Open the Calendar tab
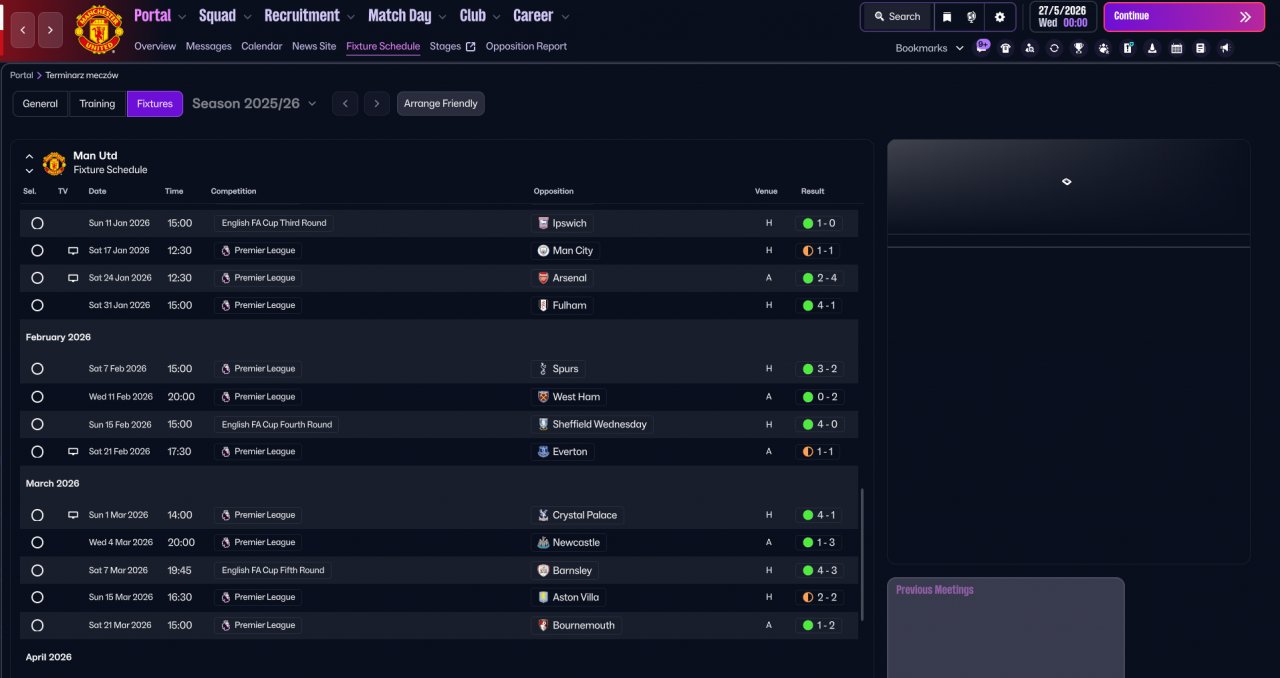Image resolution: width=1280 pixels, height=678 pixels. pyautogui.click(x=261, y=46)
